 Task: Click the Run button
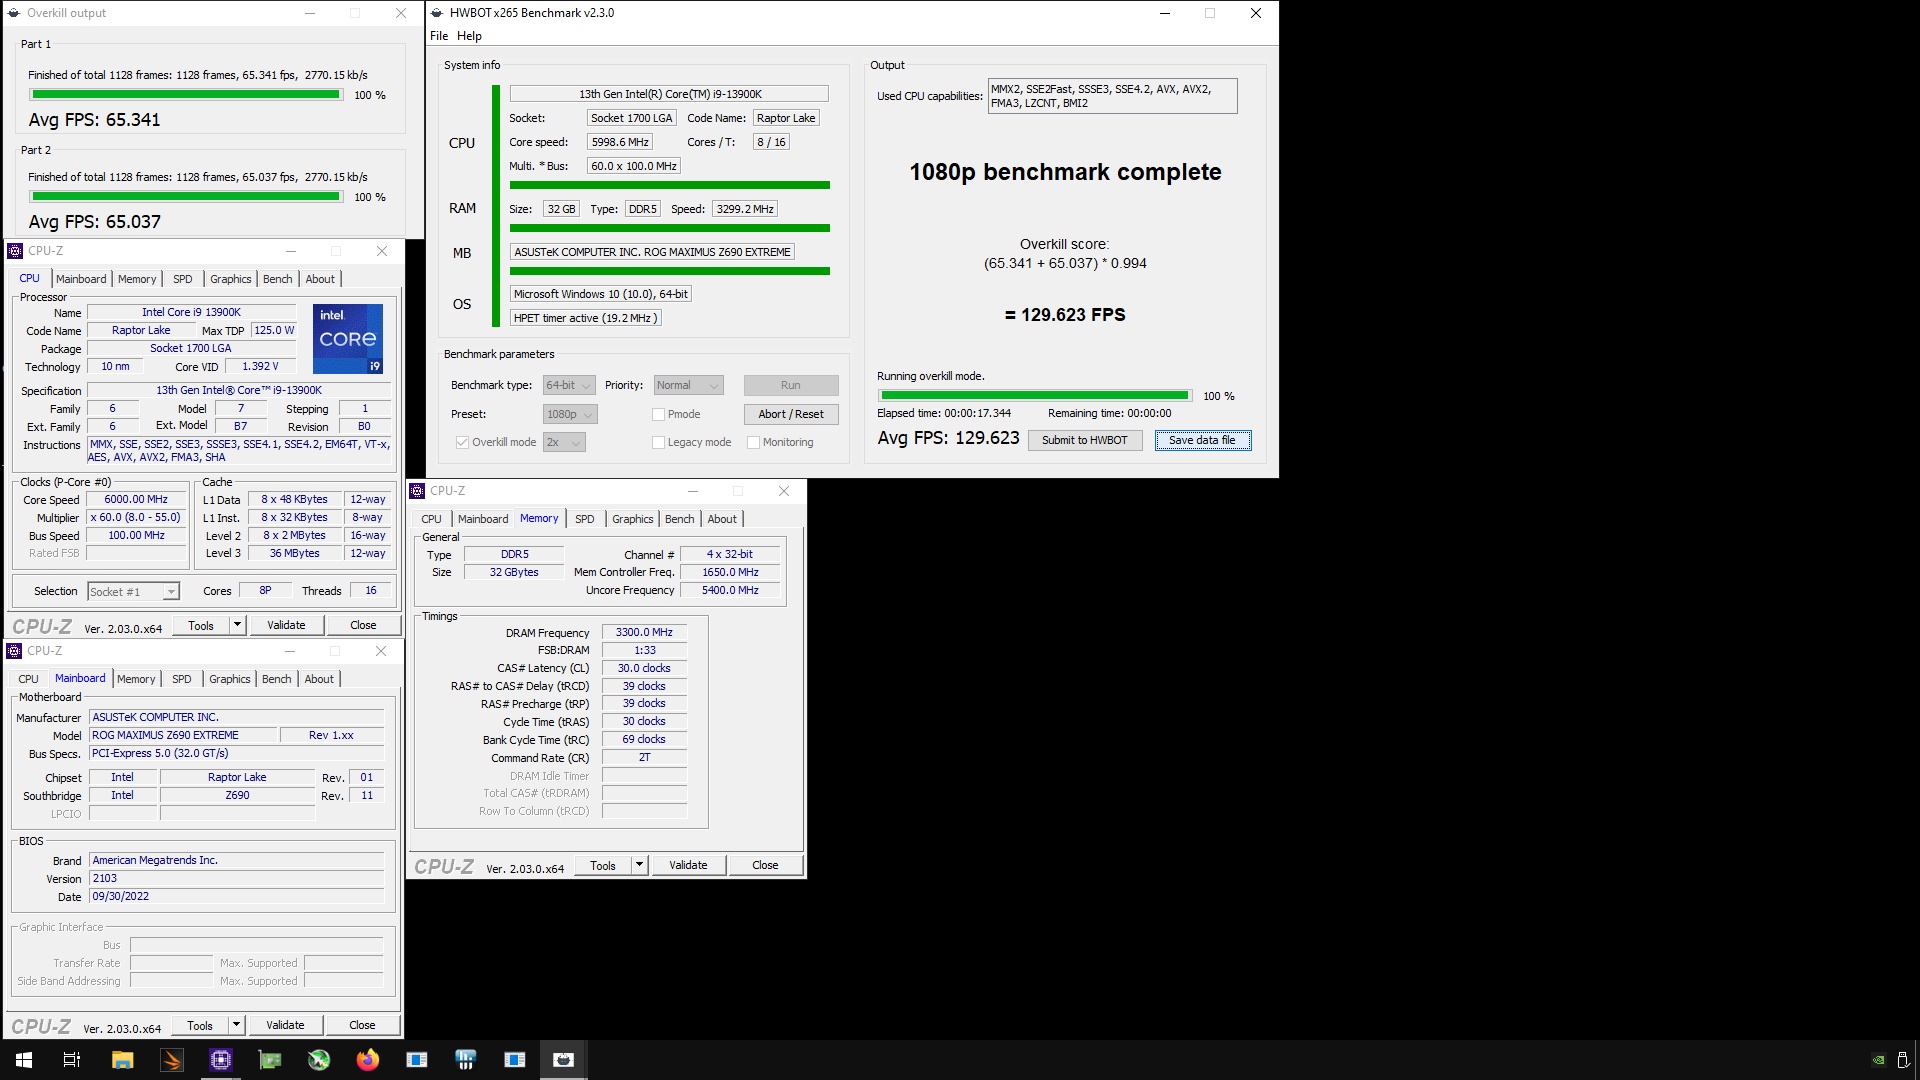tap(791, 385)
